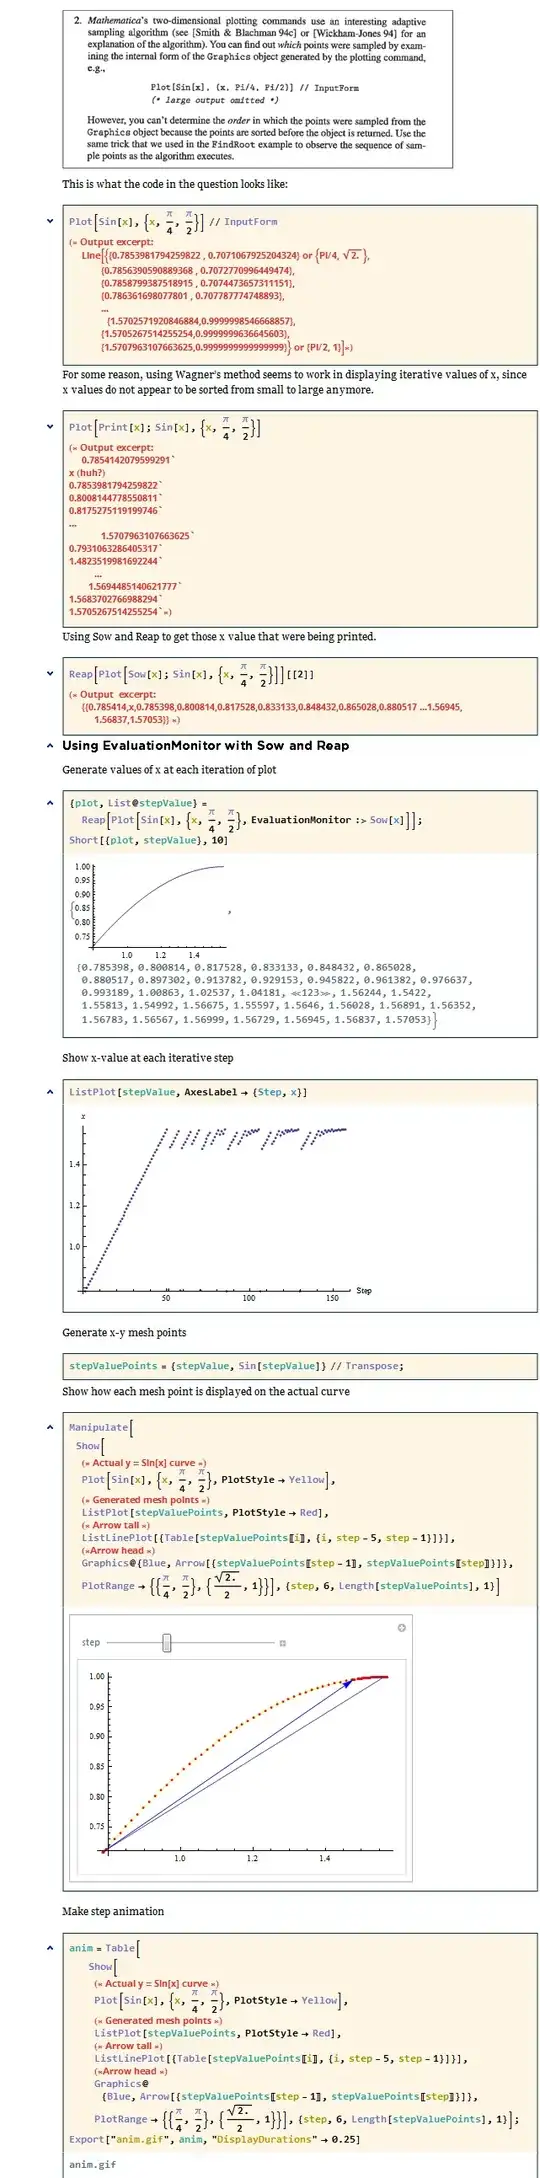
Task: Click 'This is what the code in the question looks like' text
Action: [x=175, y=184]
